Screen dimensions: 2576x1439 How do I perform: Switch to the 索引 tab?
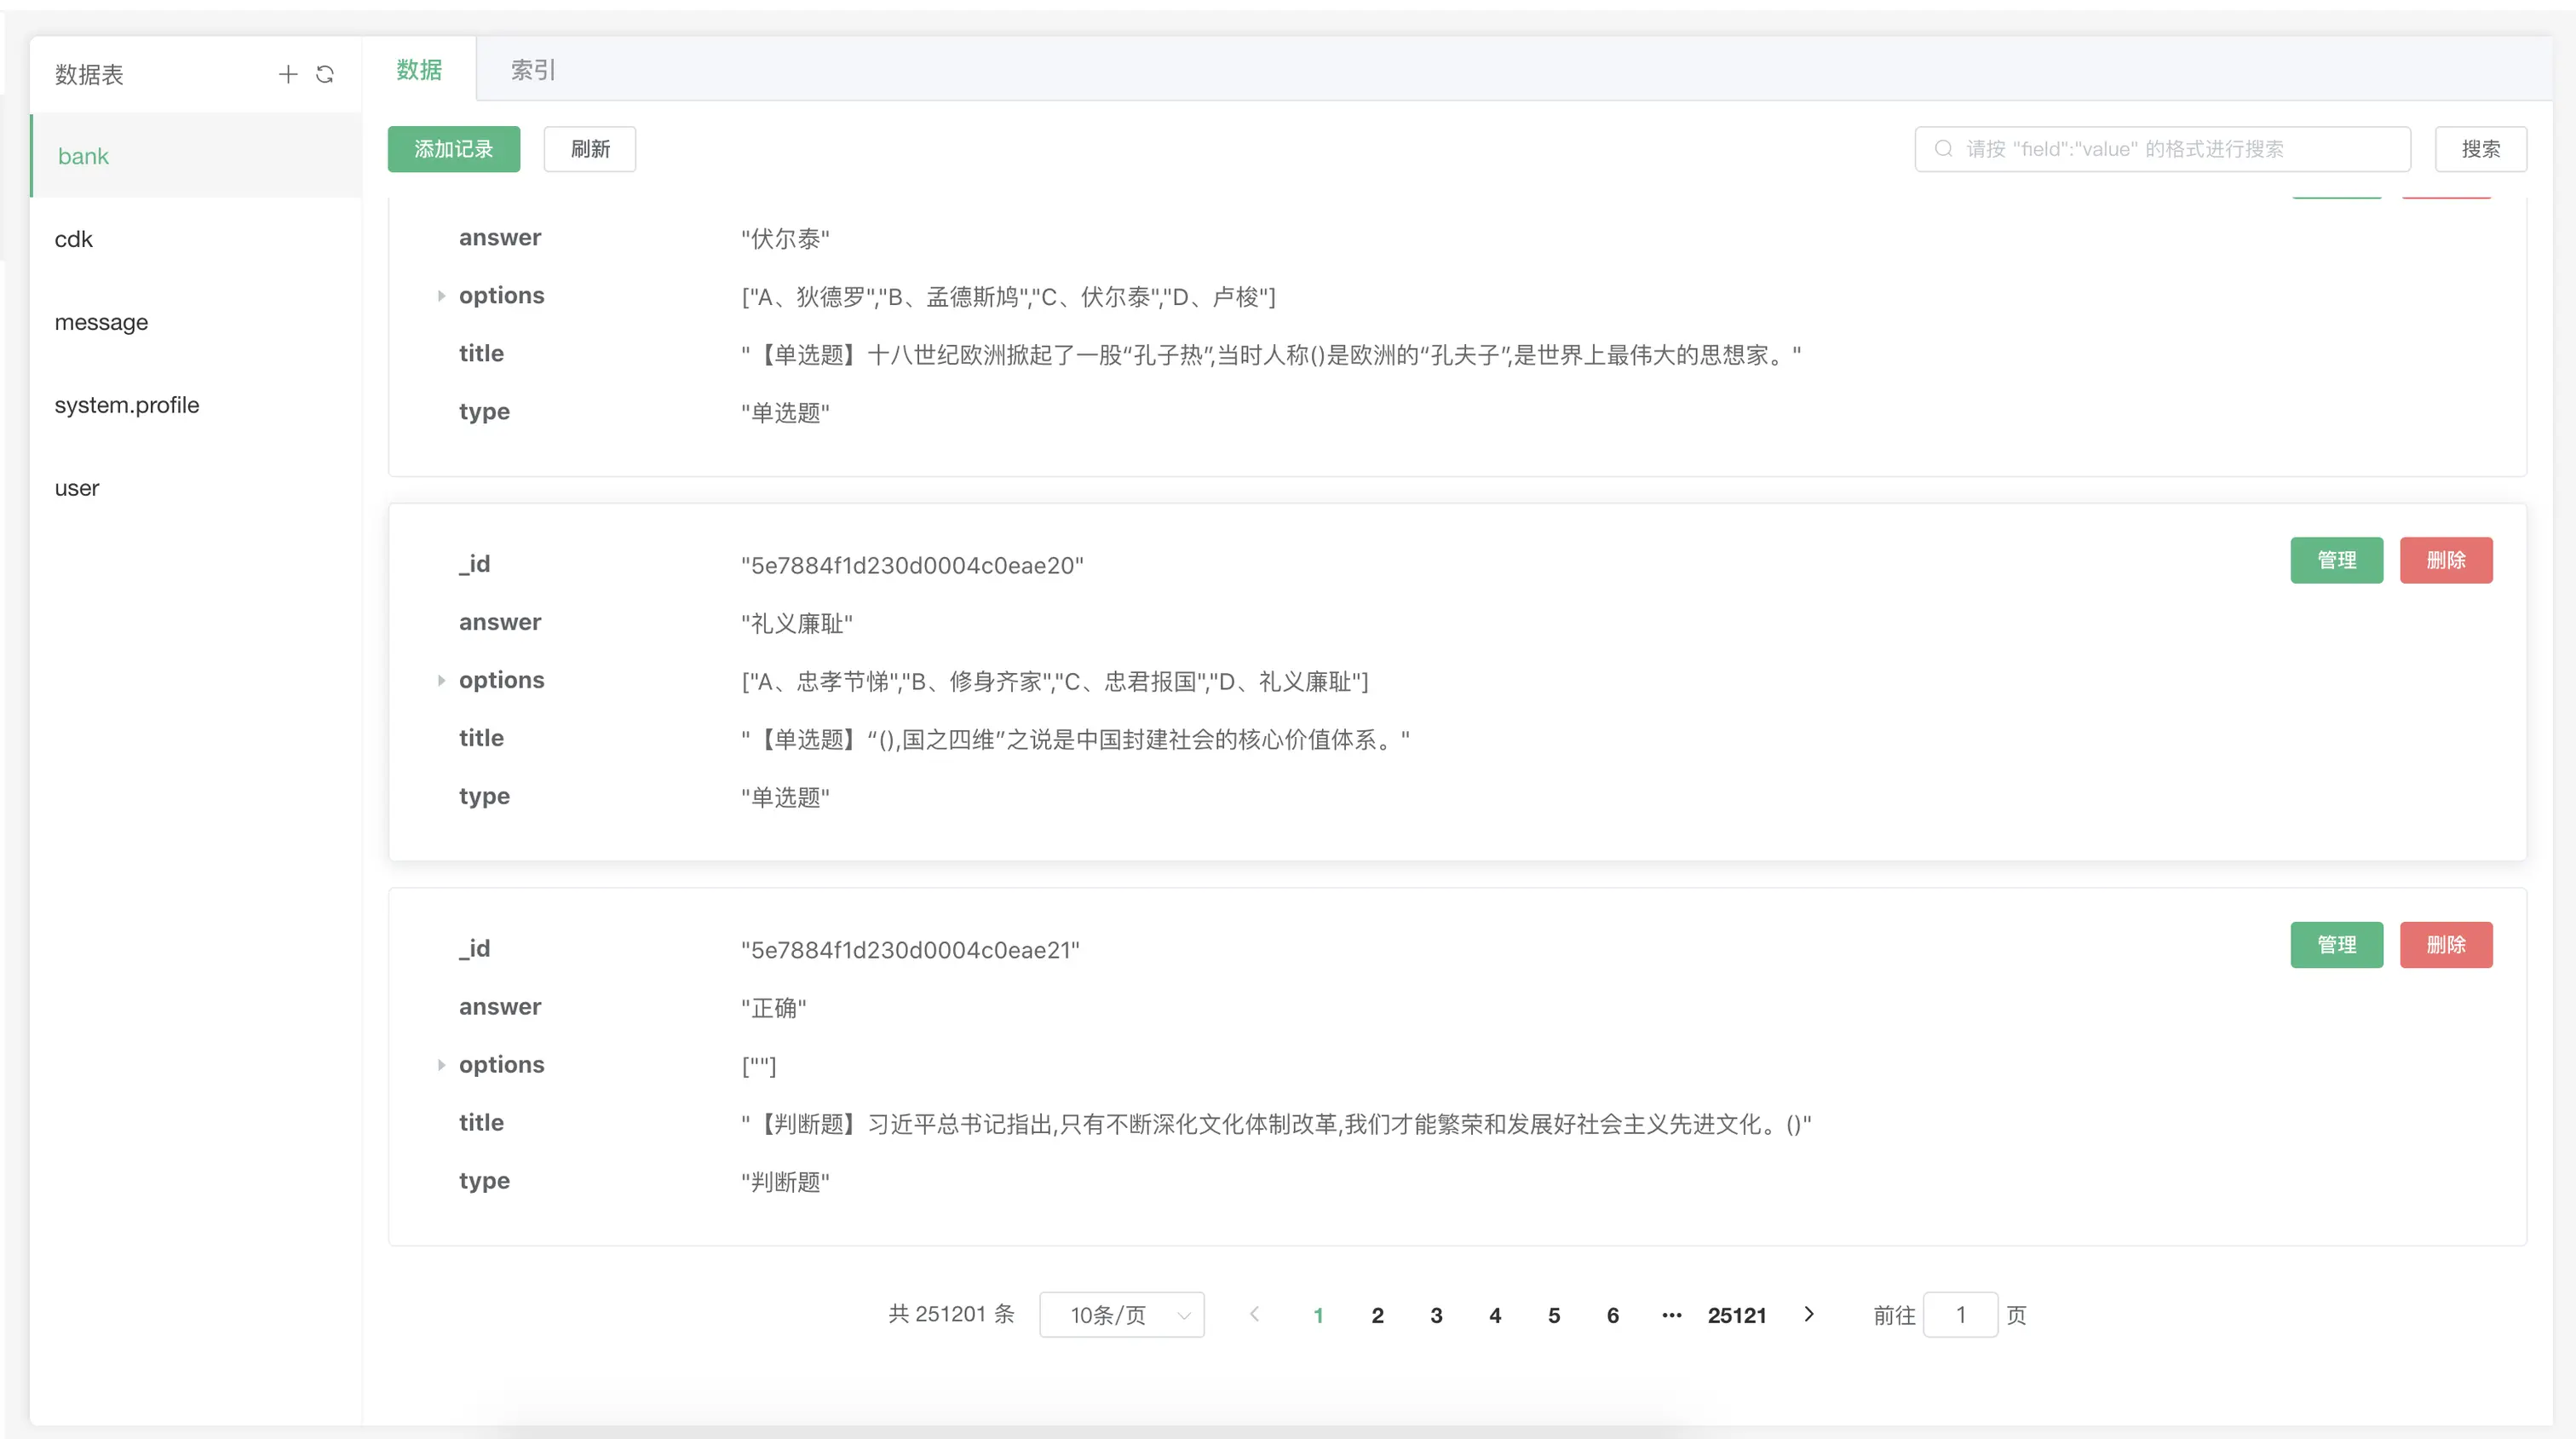pyautogui.click(x=531, y=69)
